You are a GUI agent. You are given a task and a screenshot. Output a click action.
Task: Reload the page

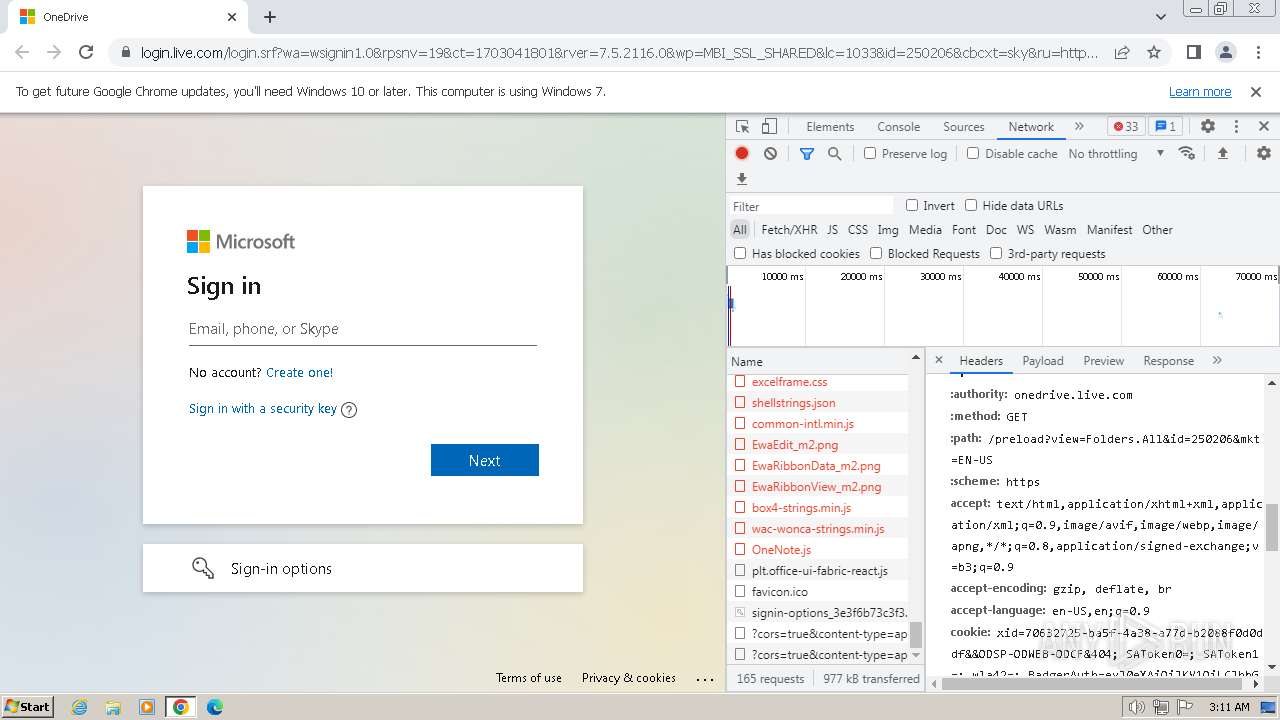[x=86, y=52]
